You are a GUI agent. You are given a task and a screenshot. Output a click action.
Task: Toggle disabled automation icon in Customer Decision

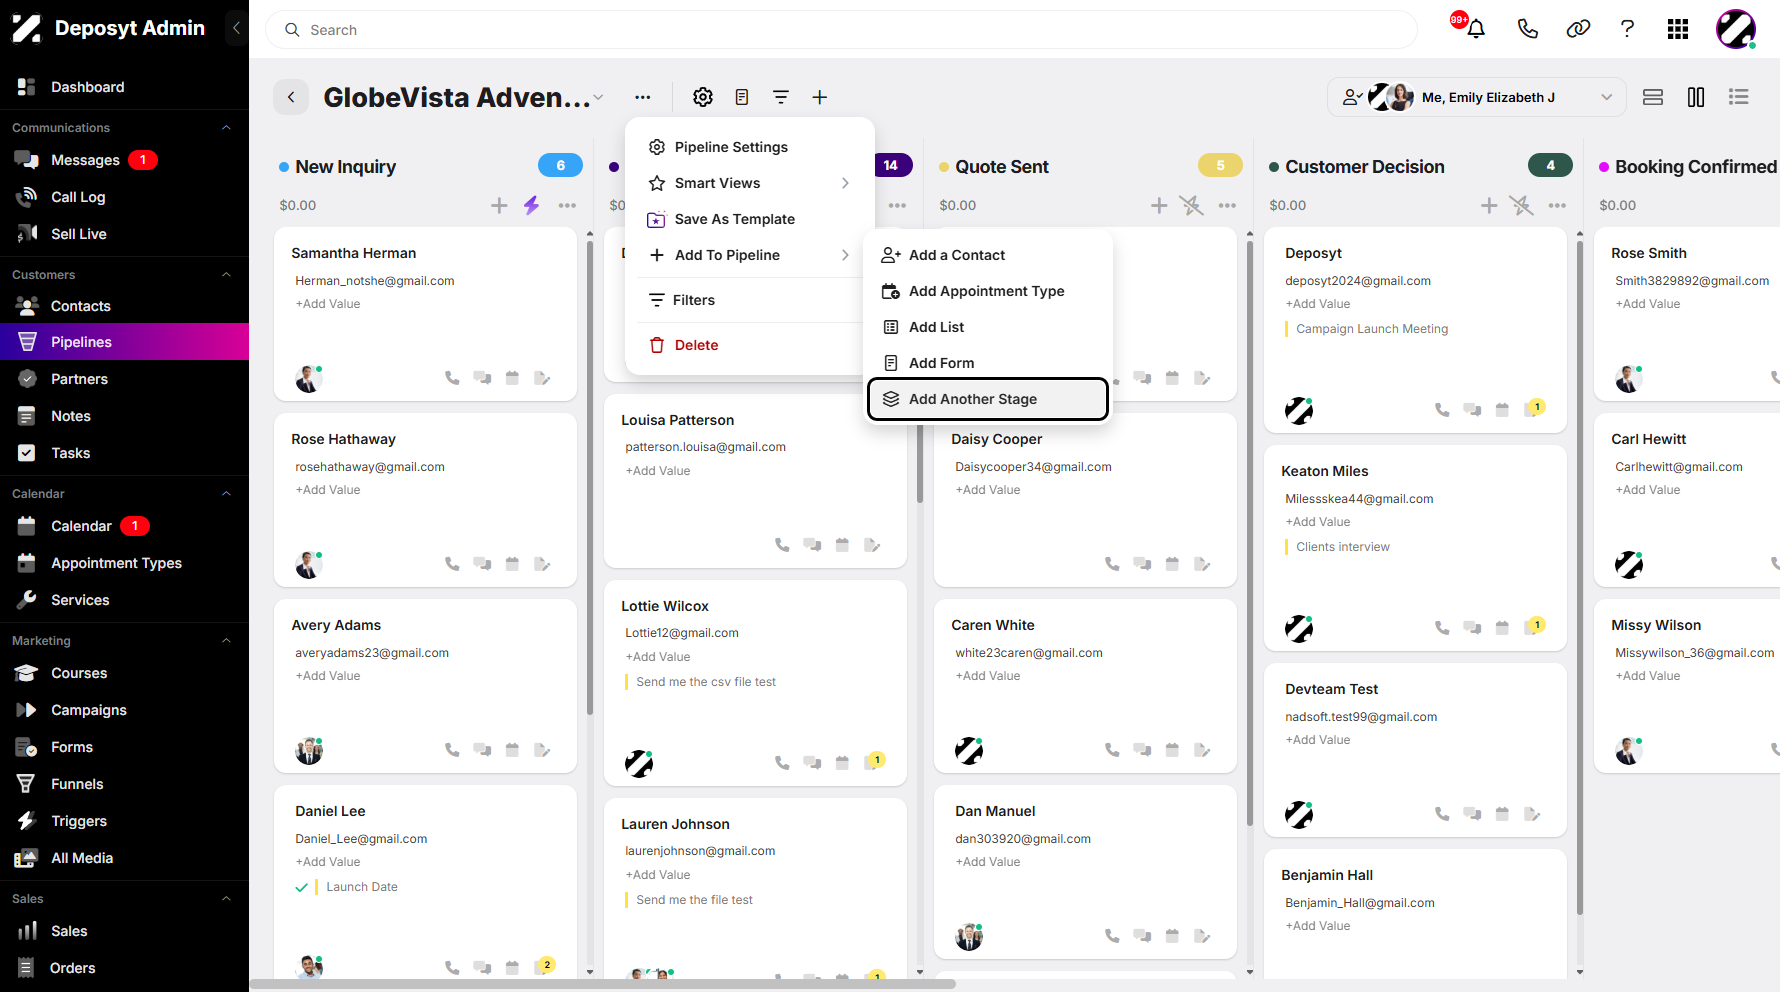tap(1521, 205)
